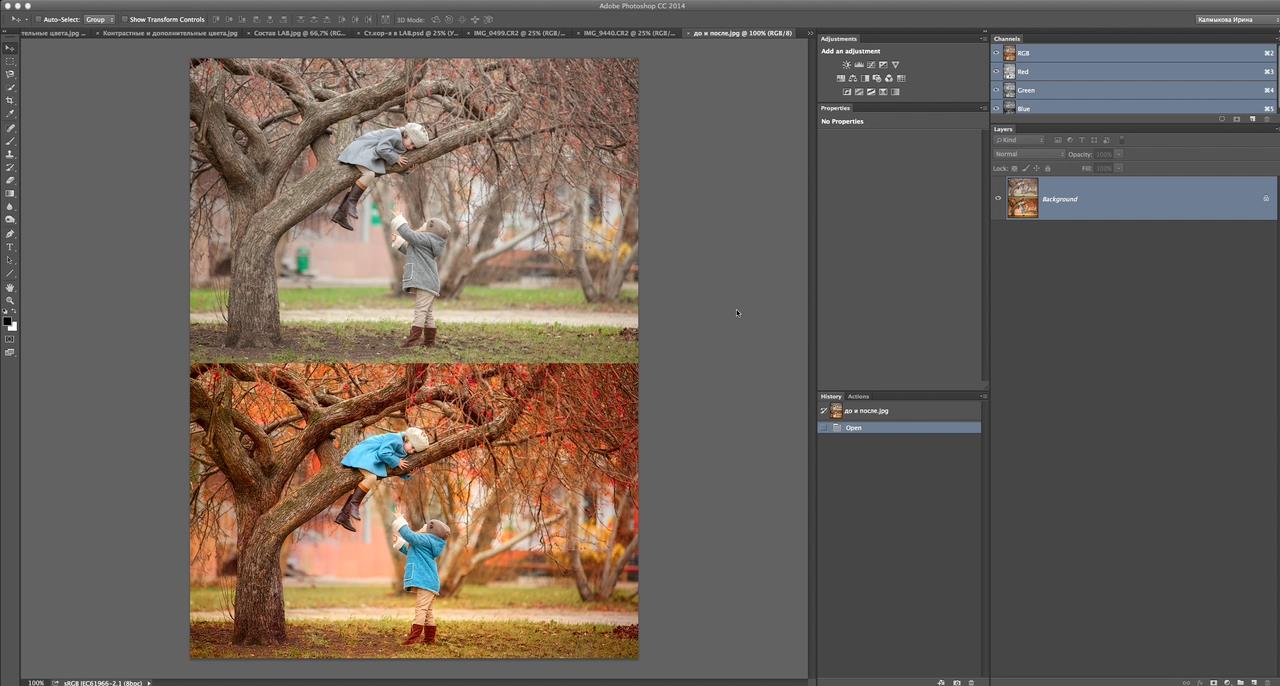Hide the Blue channel visibility eye
Screen dimensions: 1280x686
click(997, 108)
